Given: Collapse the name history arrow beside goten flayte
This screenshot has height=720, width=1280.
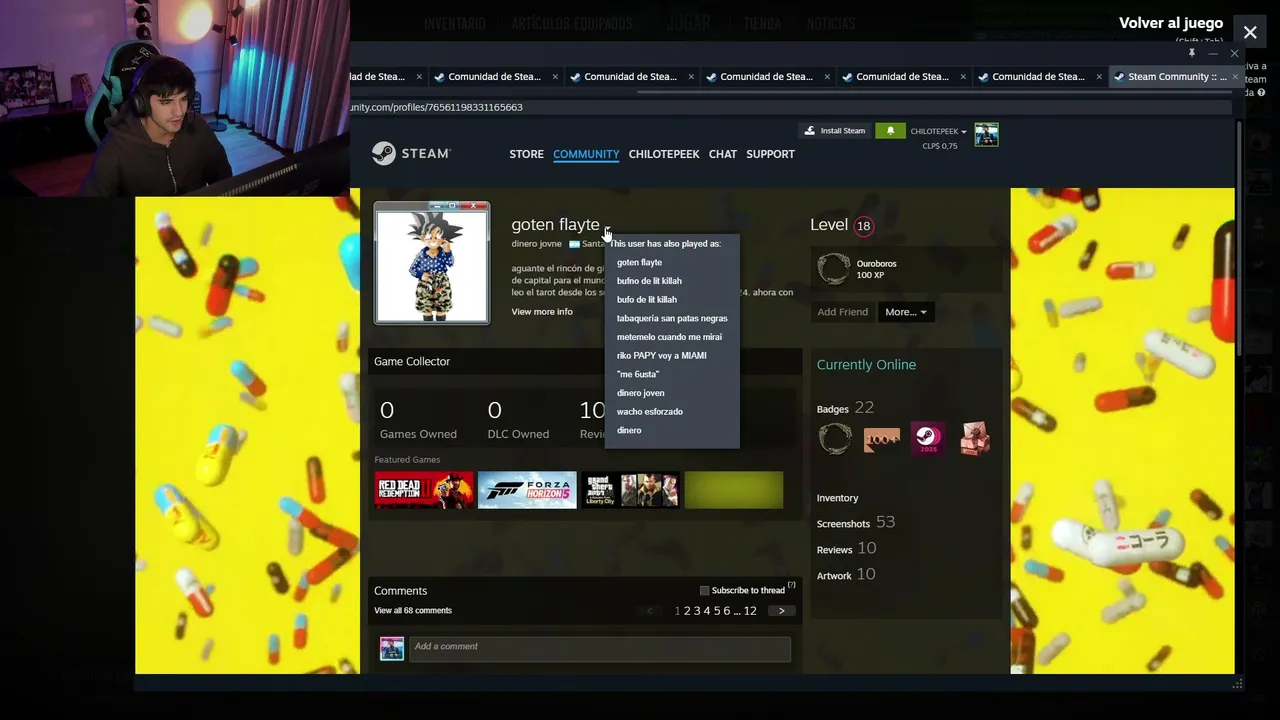Looking at the screenshot, I should (x=607, y=230).
